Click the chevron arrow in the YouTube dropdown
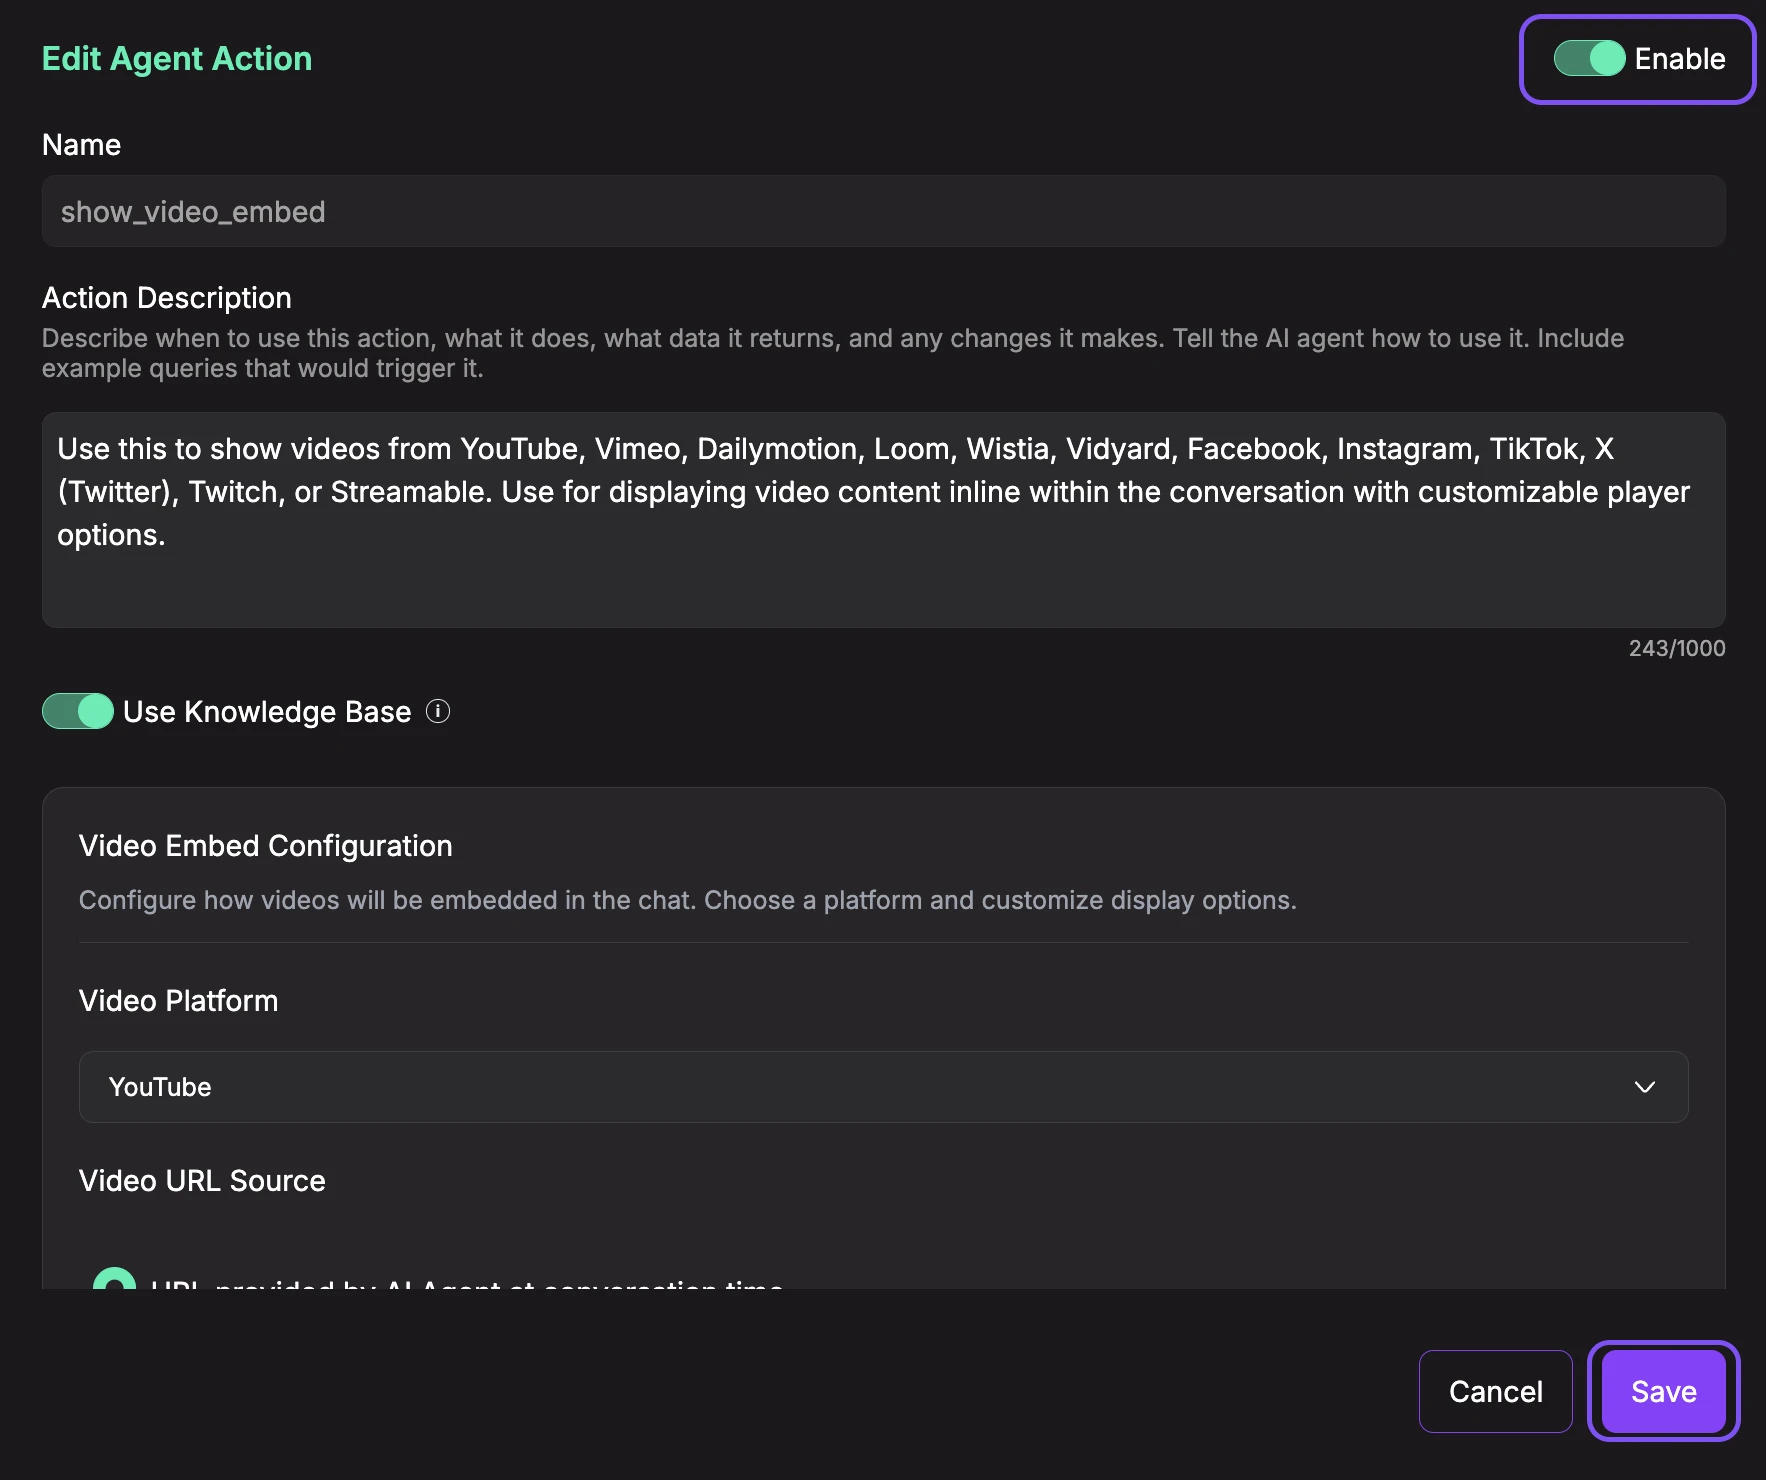The width and height of the screenshot is (1766, 1480). [x=1644, y=1087]
